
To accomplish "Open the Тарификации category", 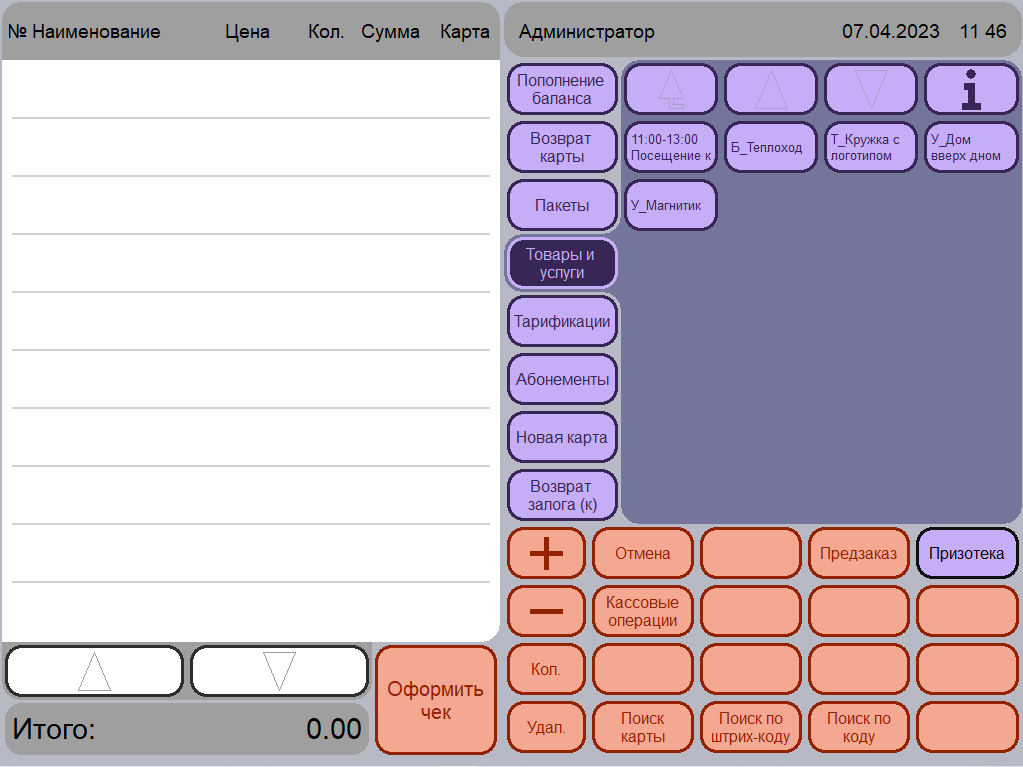I will click(562, 322).
